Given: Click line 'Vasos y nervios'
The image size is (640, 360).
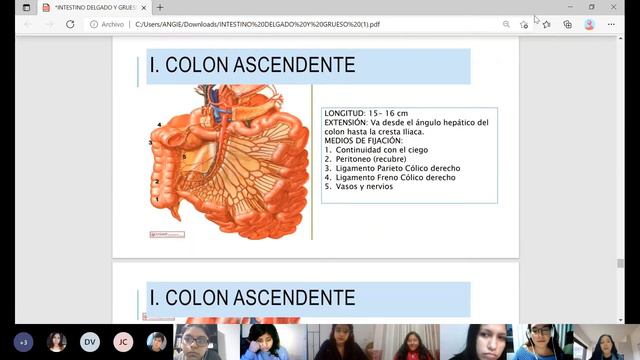Looking at the screenshot, I should 364,187.
